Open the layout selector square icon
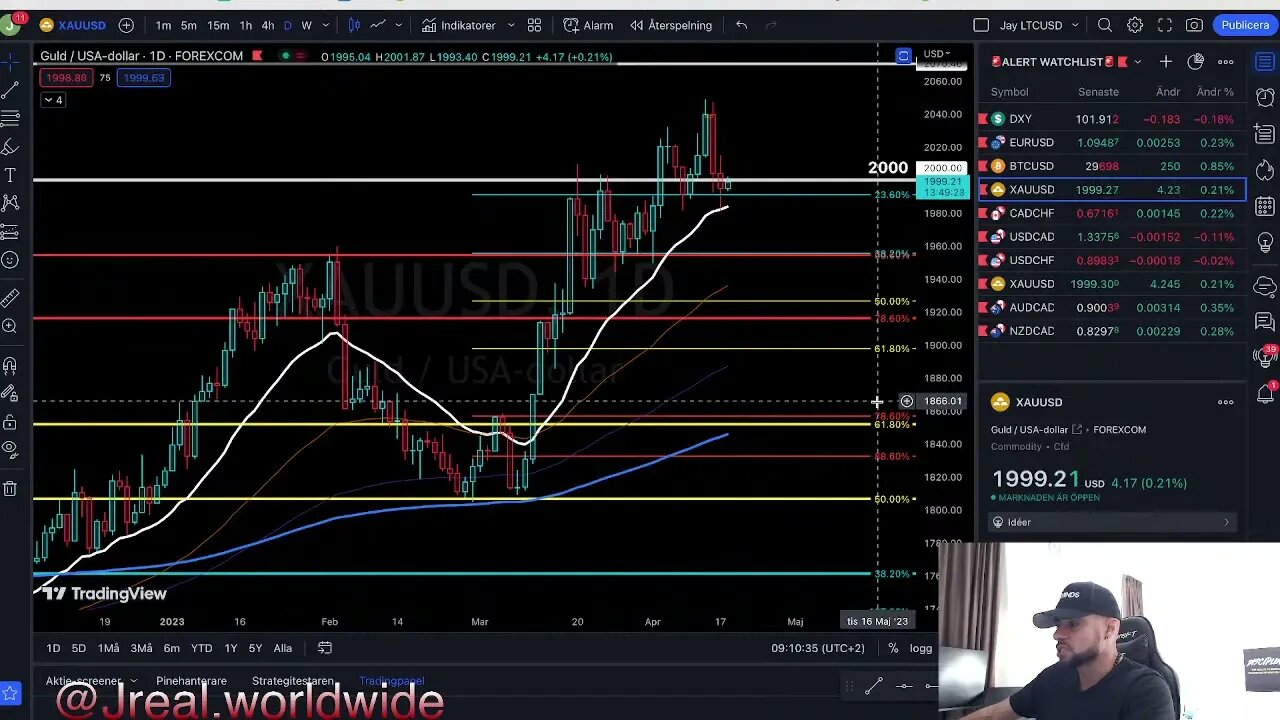Viewport: 1280px width, 720px height. (x=981, y=25)
